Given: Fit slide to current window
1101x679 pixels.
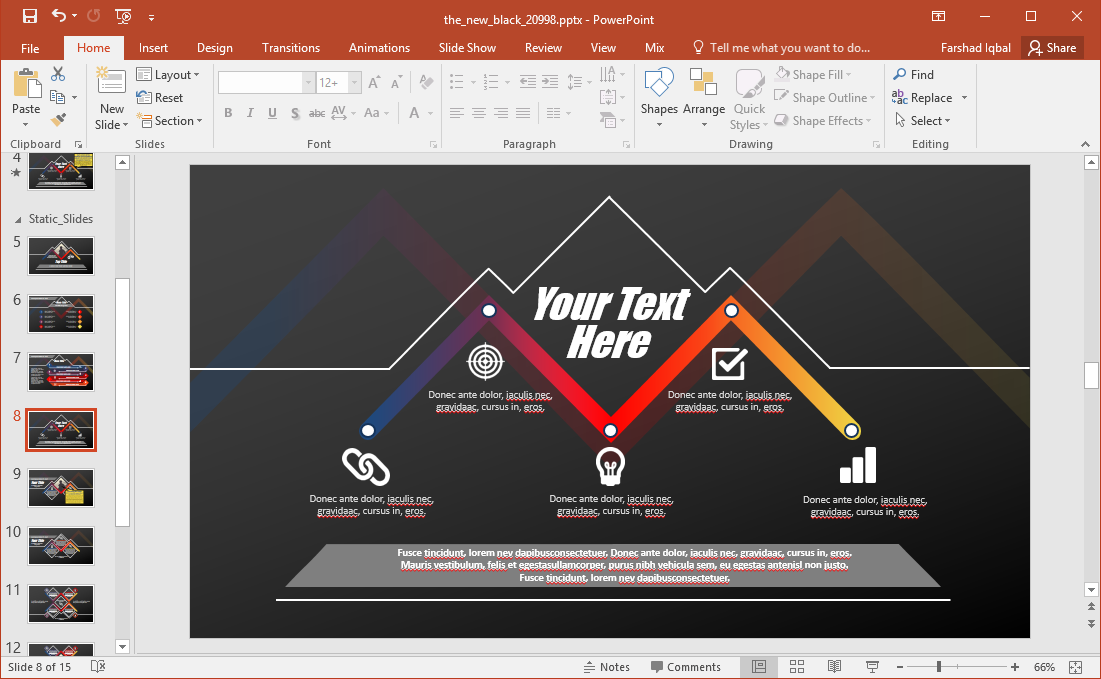Looking at the screenshot, I should pos(1075,667).
